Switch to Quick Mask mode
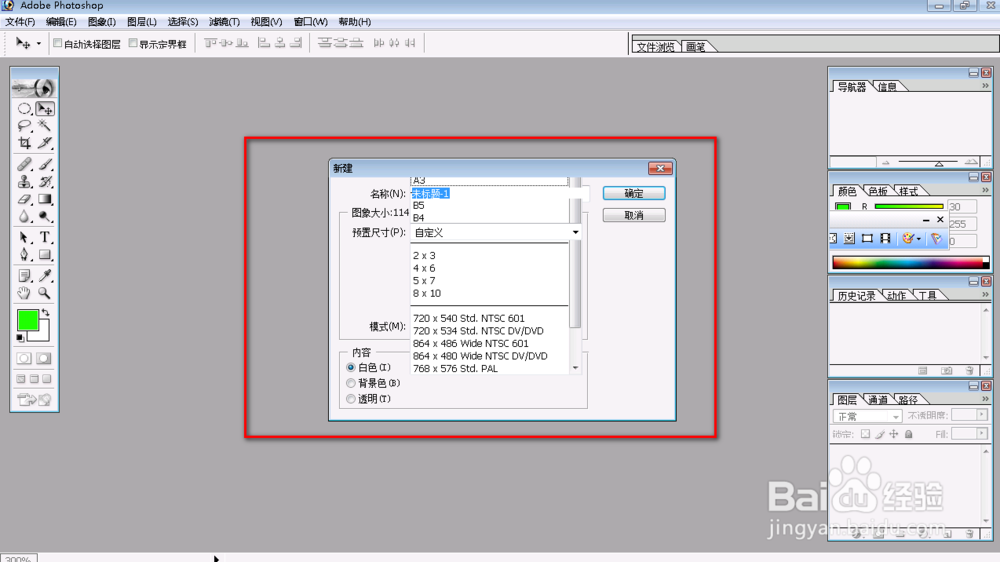 (44, 359)
